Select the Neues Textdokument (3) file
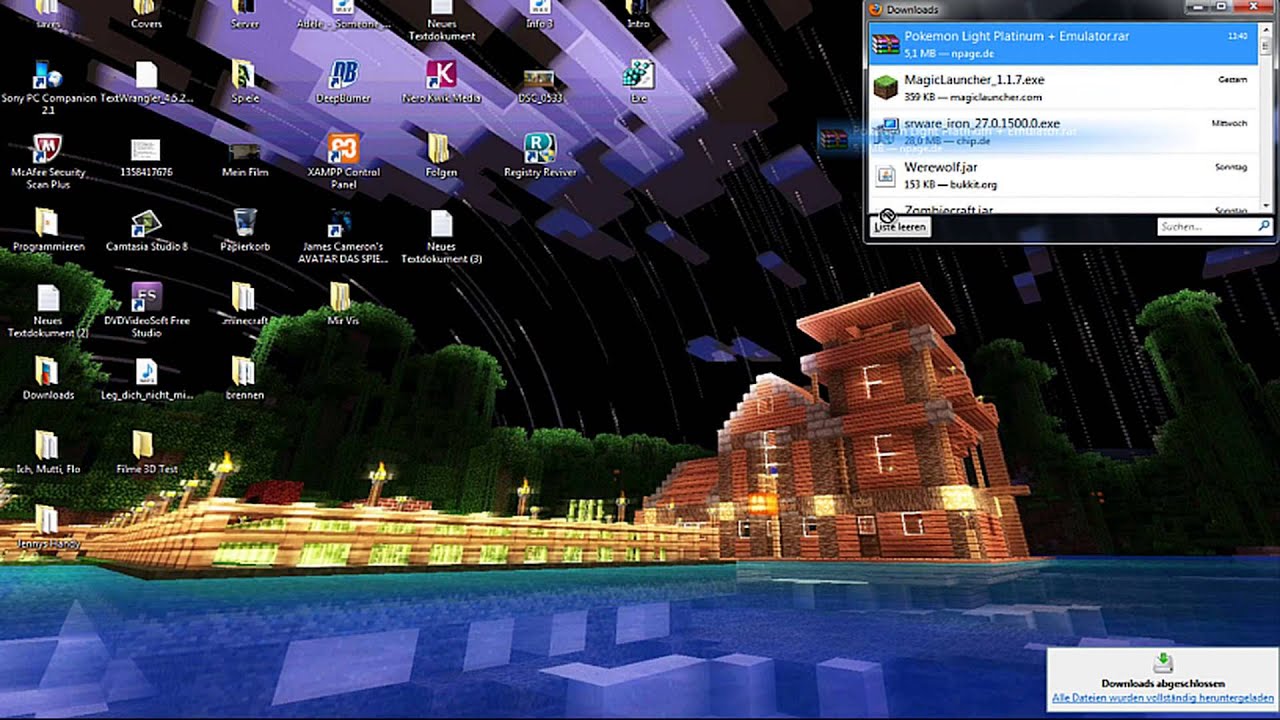Image resolution: width=1280 pixels, height=720 pixels. 441,236
